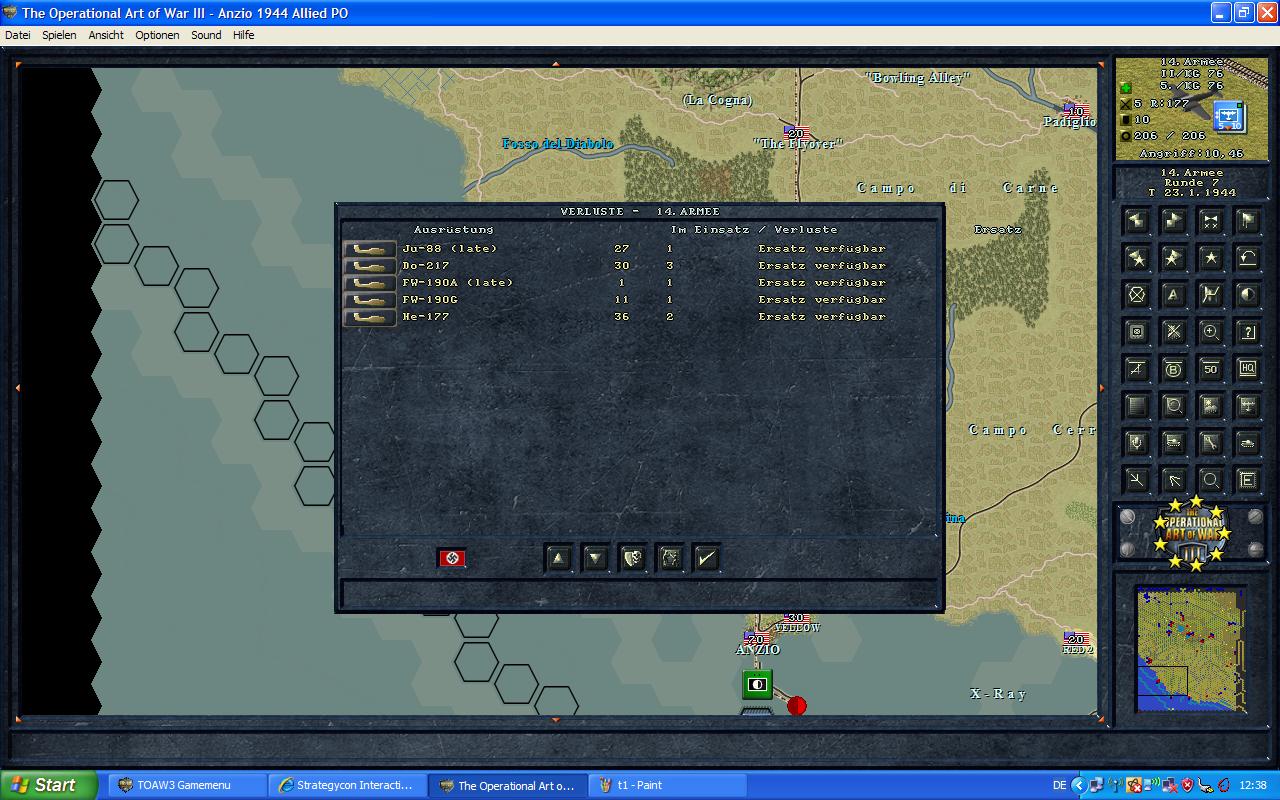The height and width of the screenshot is (800, 1280).
Task: Click Ersatz verfügbar in the He-177 row
Action: coord(822,317)
